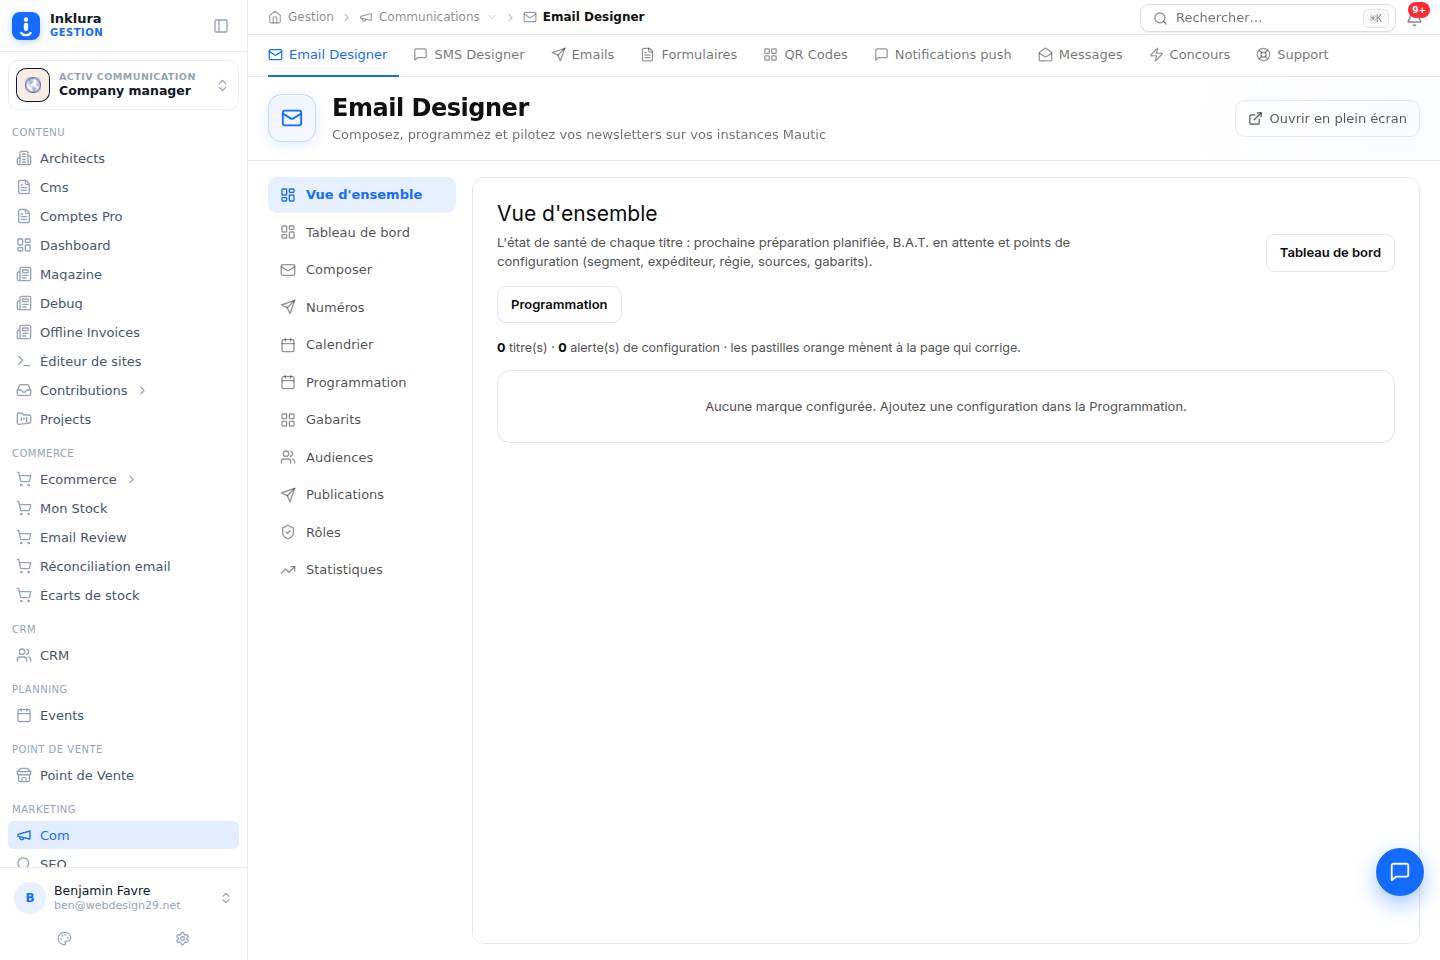Expand the Ecommerce submenu chevron
1440x960 pixels.
(x=131, y=480)
